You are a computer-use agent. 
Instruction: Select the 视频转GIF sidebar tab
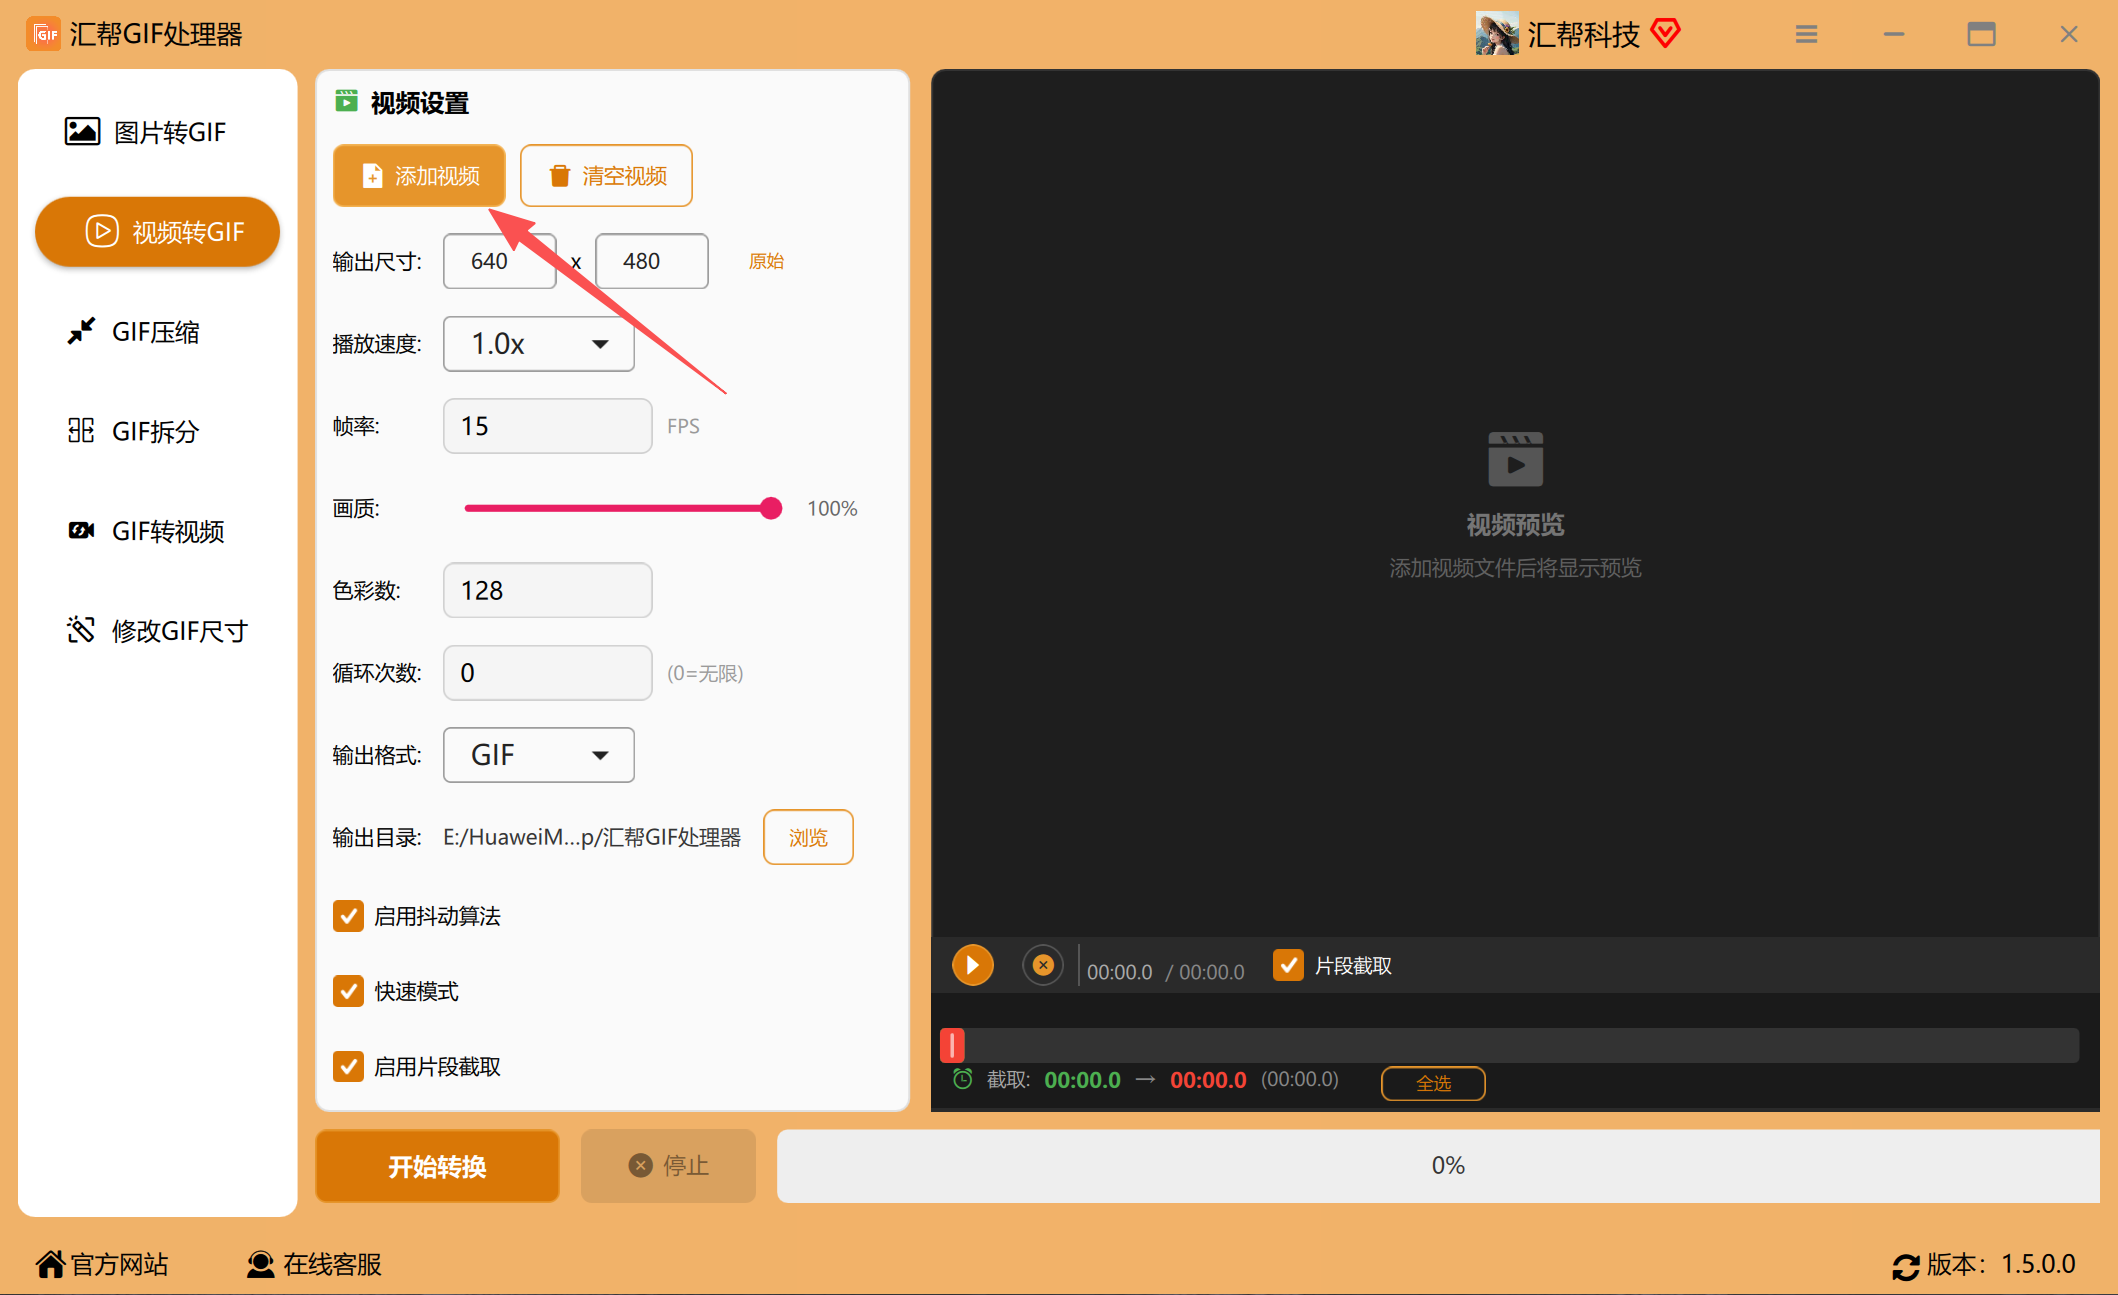pos(157,232)
